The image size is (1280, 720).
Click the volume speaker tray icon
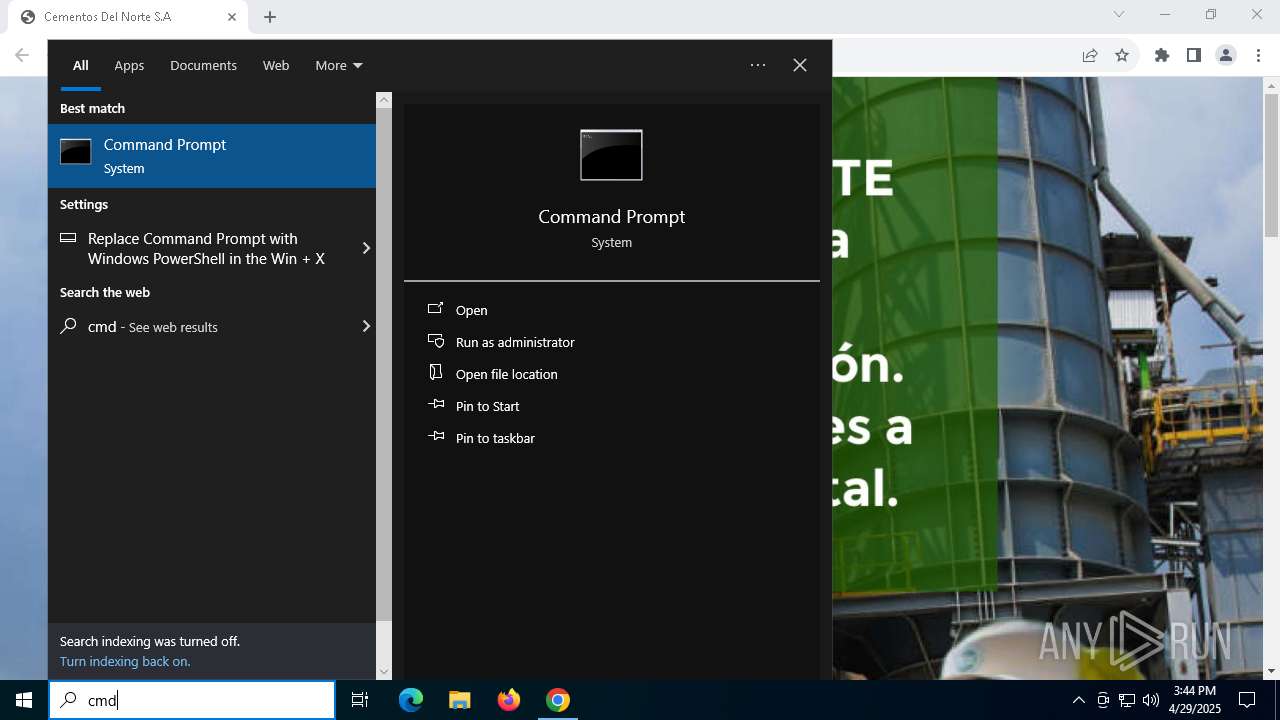click(1151, 700)
